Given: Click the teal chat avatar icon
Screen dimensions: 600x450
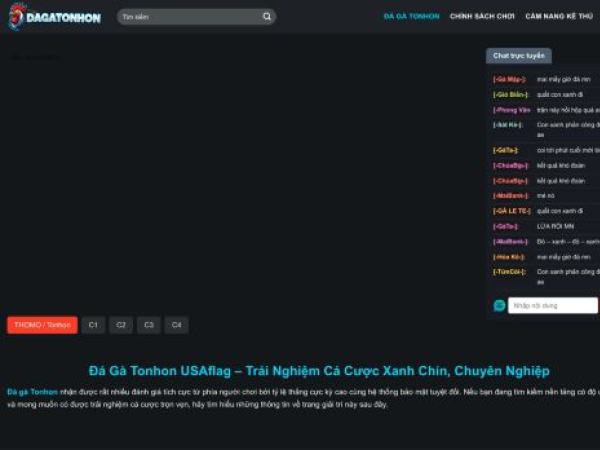Looking at the screenshot, I should [x=499, y=305].
